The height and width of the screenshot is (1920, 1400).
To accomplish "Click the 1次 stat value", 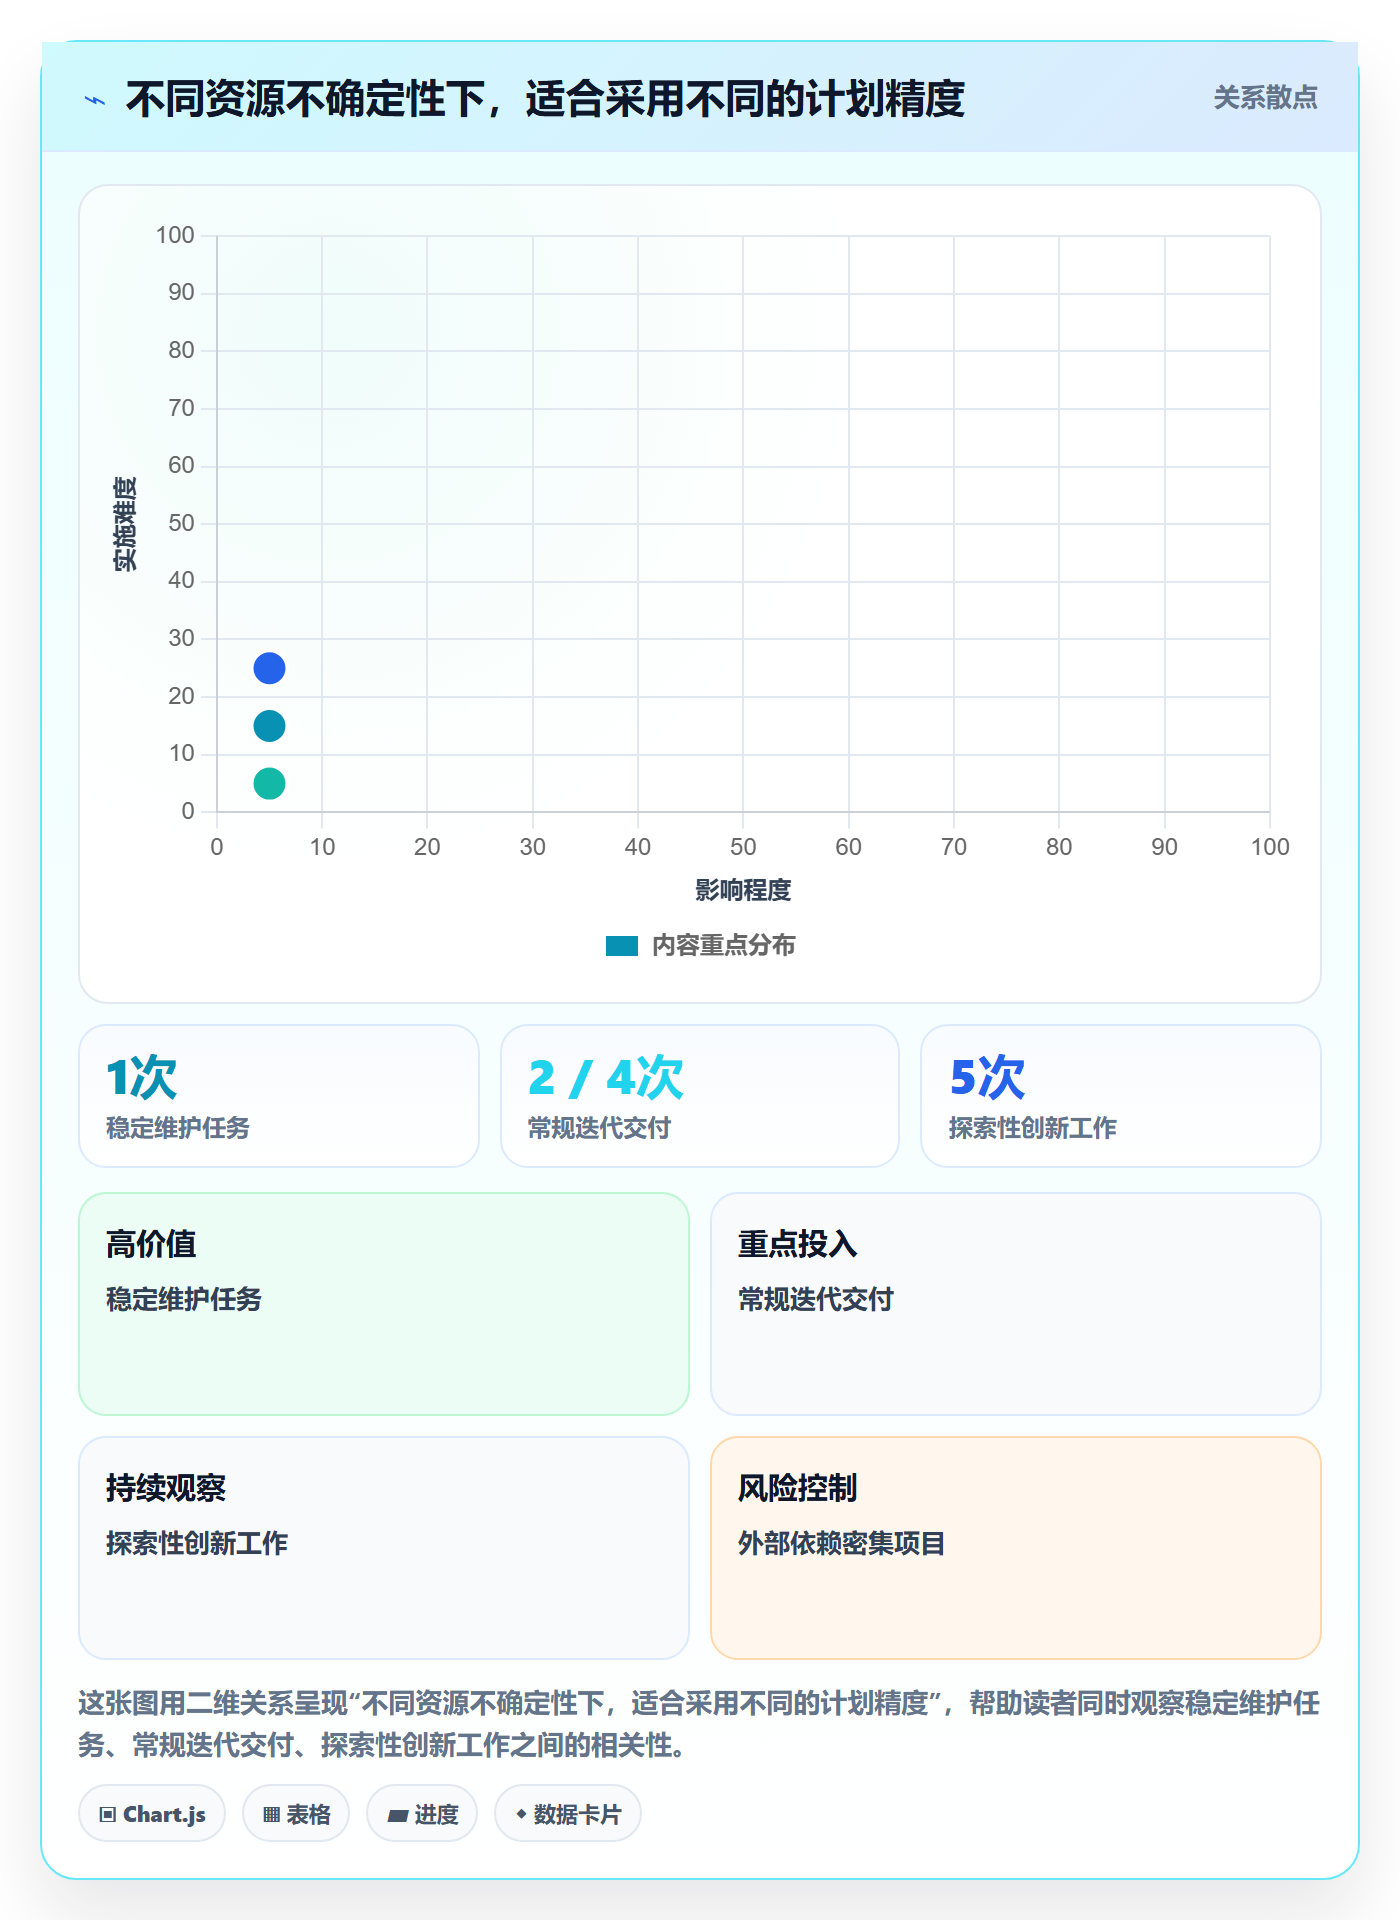I will [142, 1077].
